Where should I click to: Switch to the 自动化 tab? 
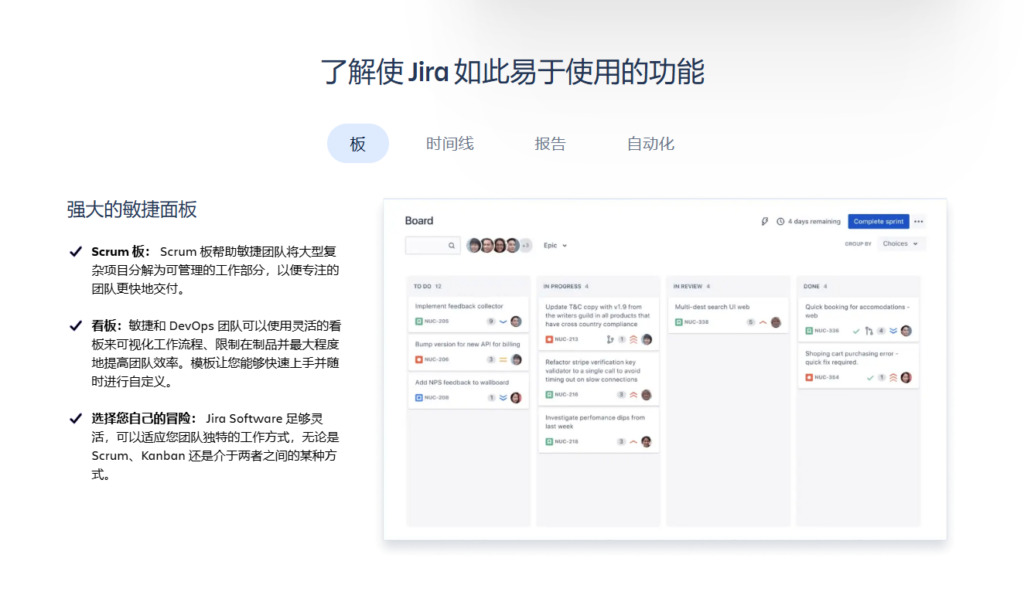pyautogui.click(x=650, y=144)
